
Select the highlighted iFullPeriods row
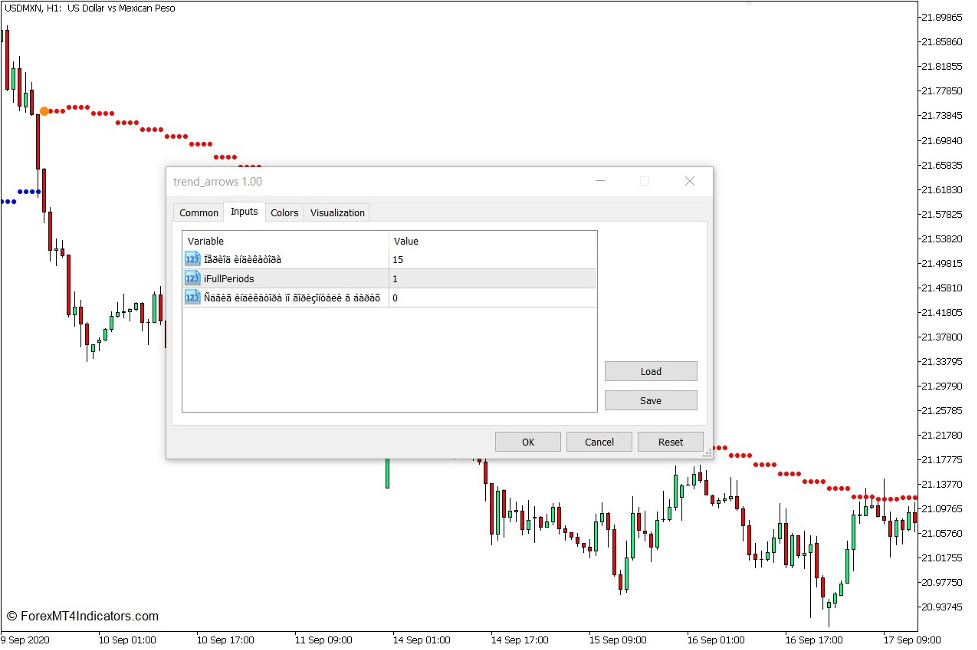point(280,278)
